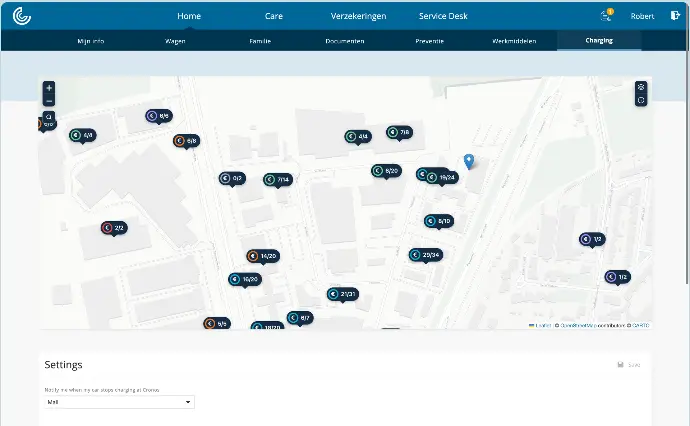The height and width of the screenshot is (426, 690).
Task: Open the notification method dropdown
Action: [118, 402]
